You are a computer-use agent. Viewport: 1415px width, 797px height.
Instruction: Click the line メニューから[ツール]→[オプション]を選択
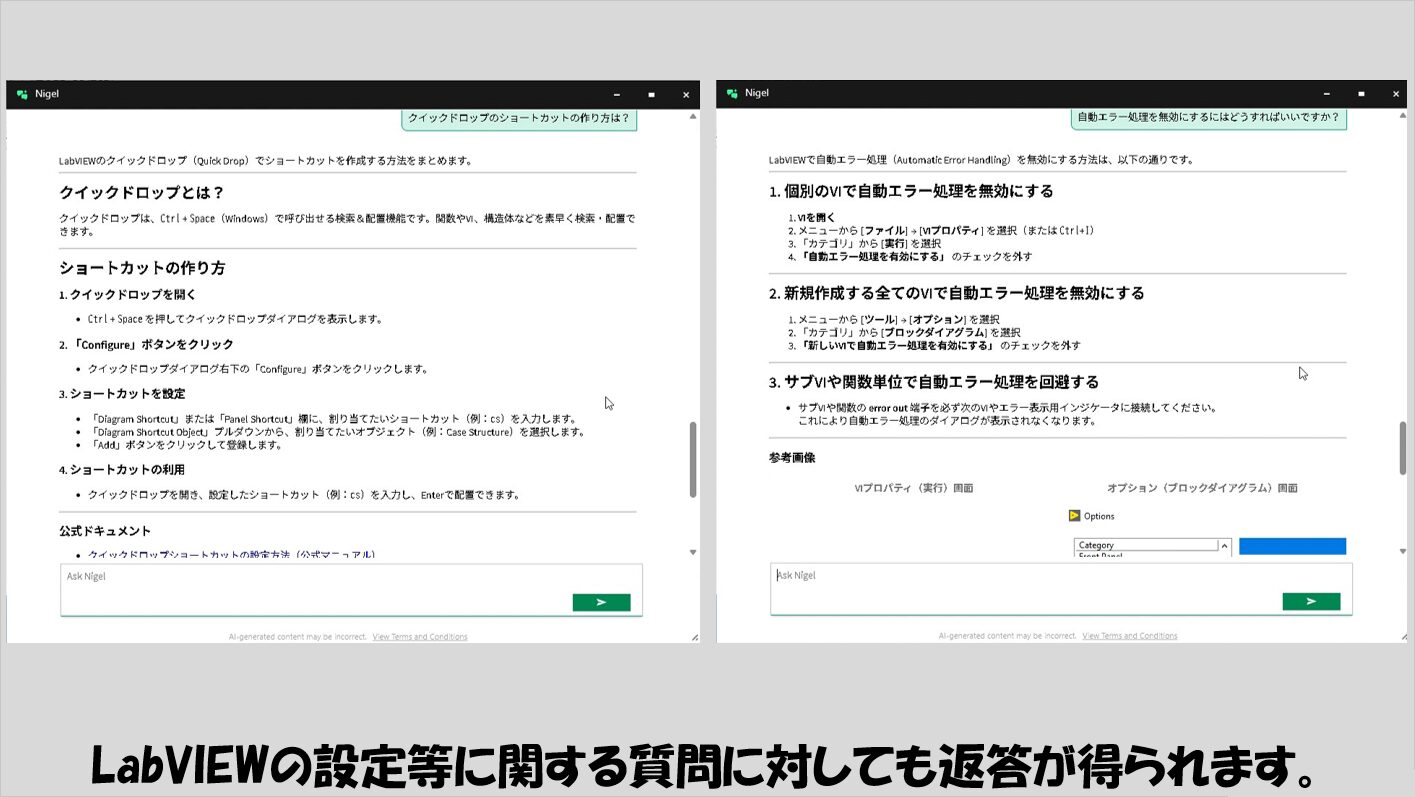(893, 320)
